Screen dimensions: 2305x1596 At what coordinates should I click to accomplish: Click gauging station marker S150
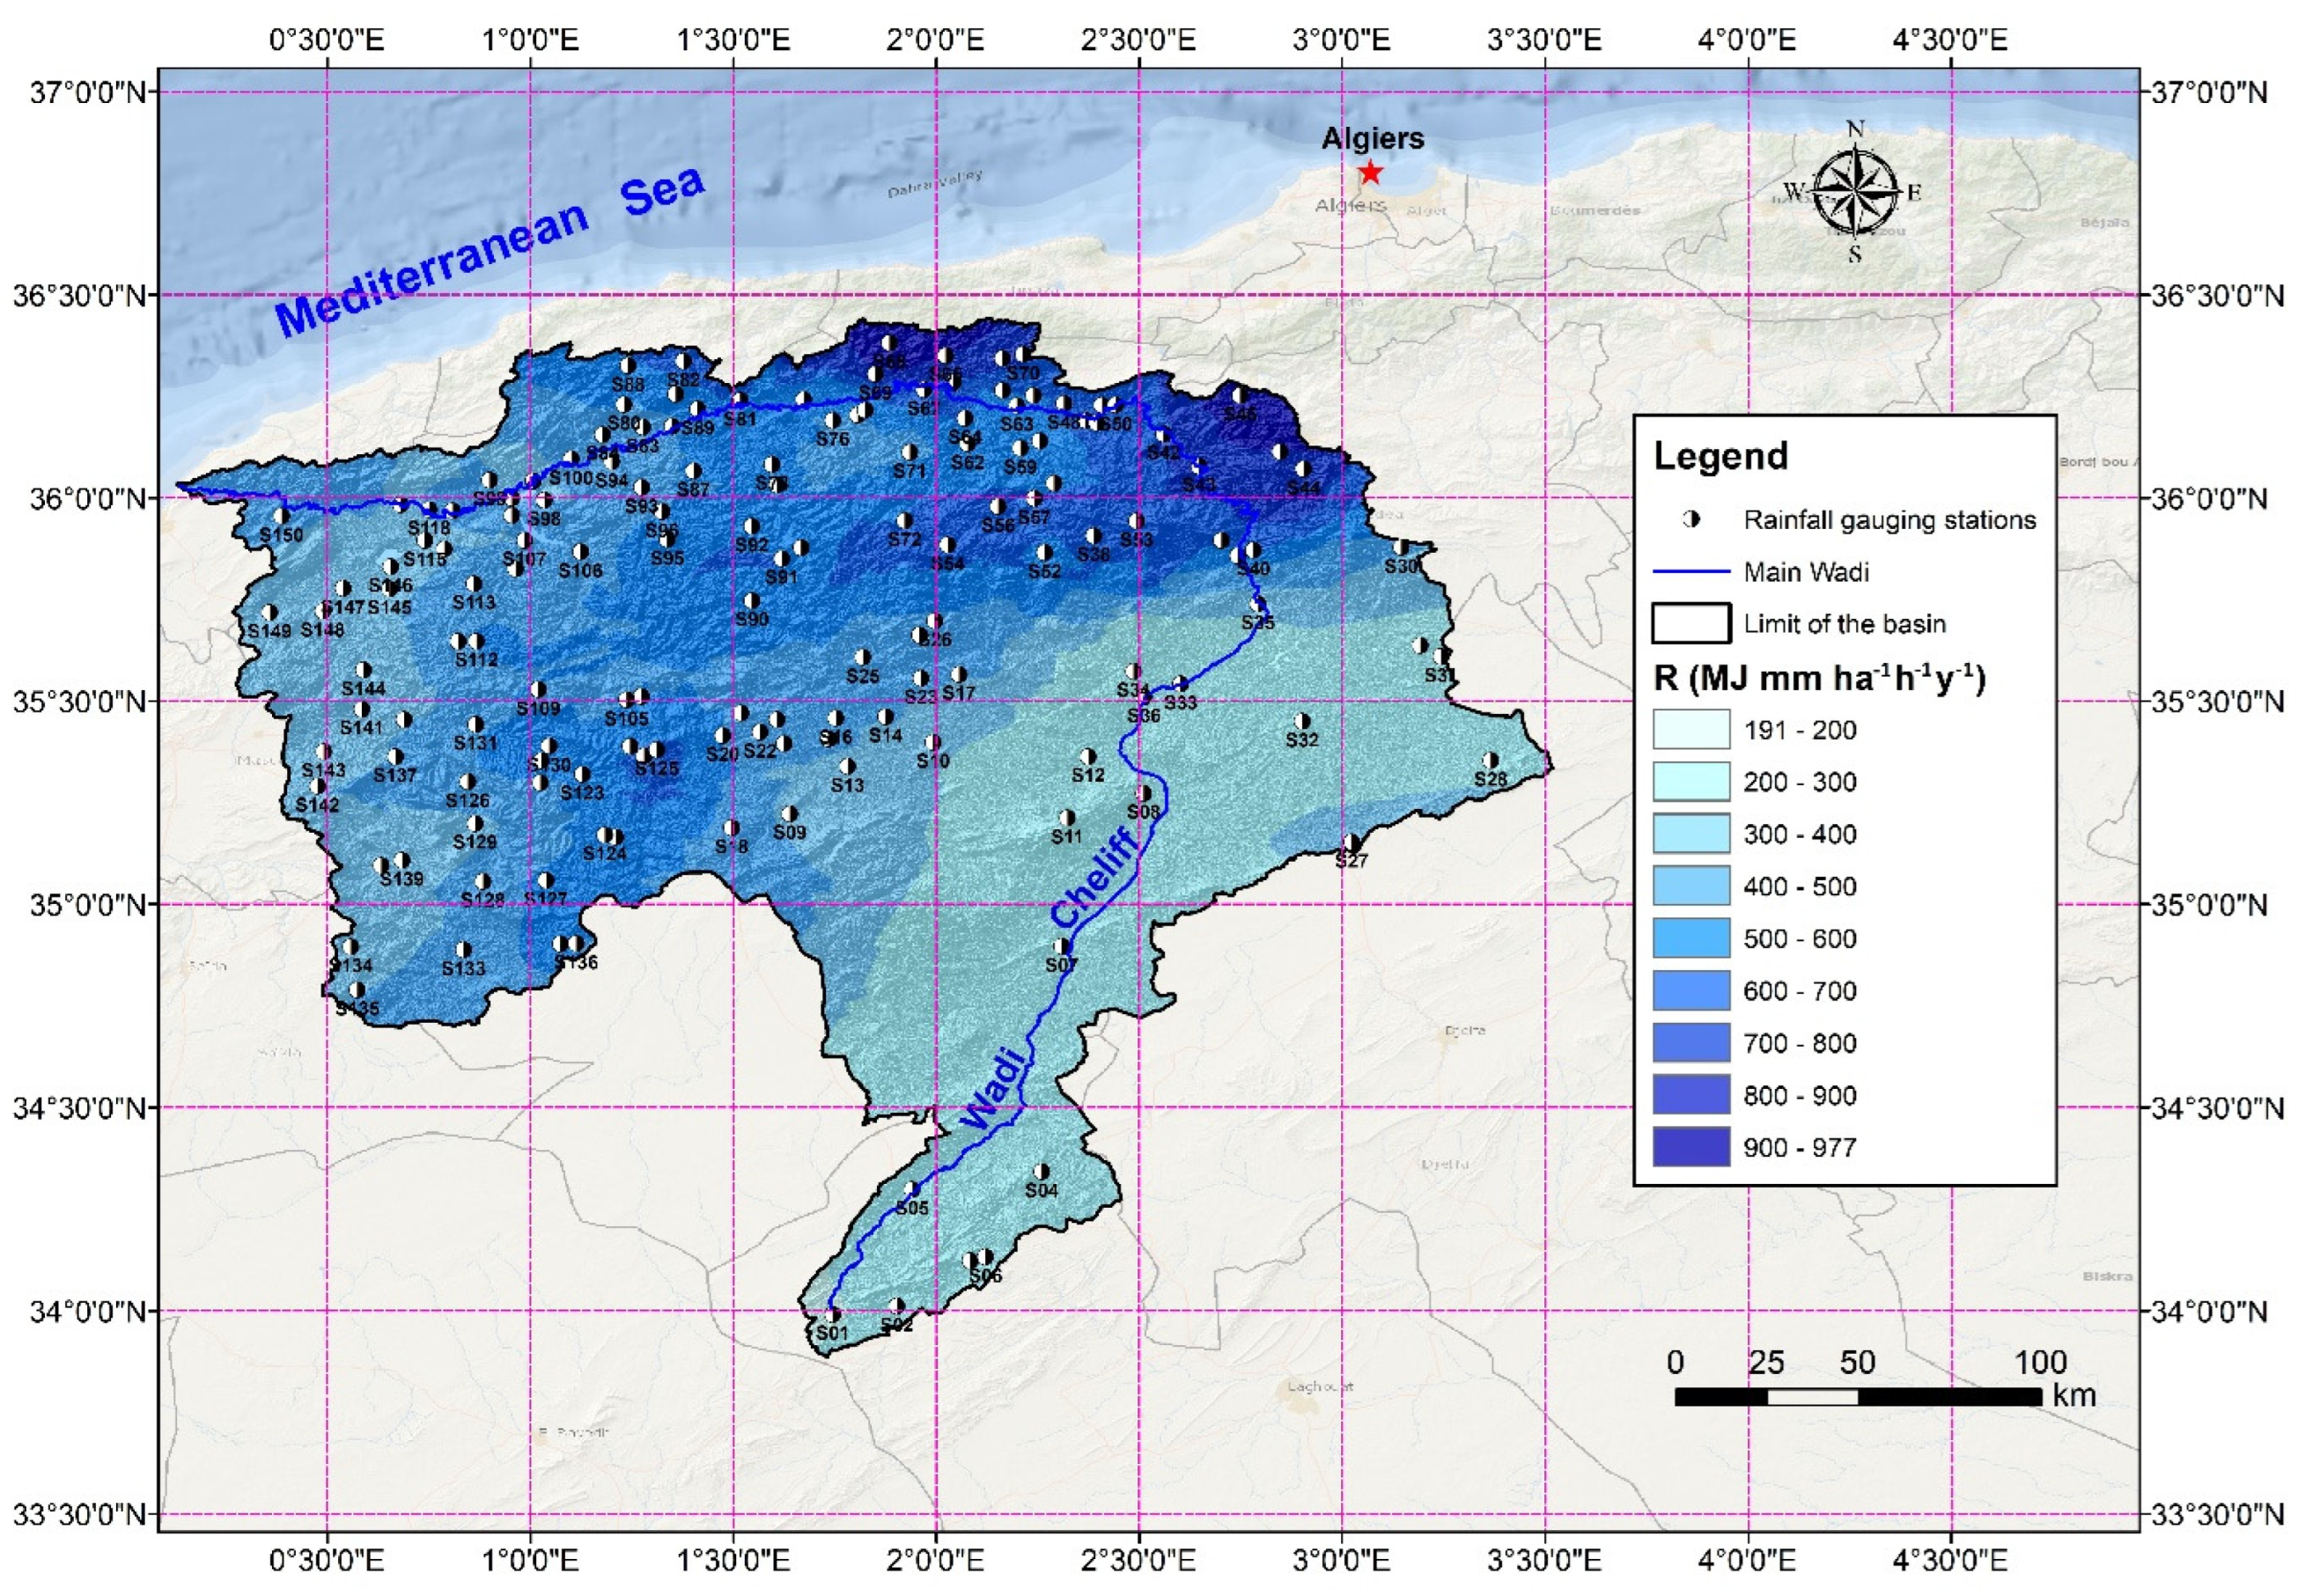tap(282, 516)
